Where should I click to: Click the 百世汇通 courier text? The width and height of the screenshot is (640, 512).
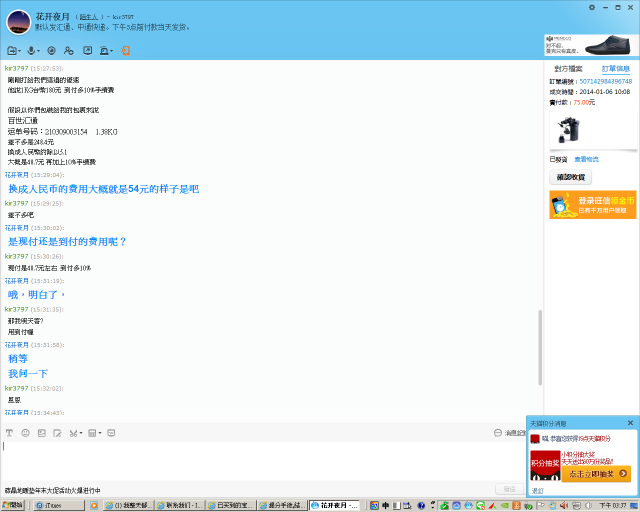click(23, 120)
